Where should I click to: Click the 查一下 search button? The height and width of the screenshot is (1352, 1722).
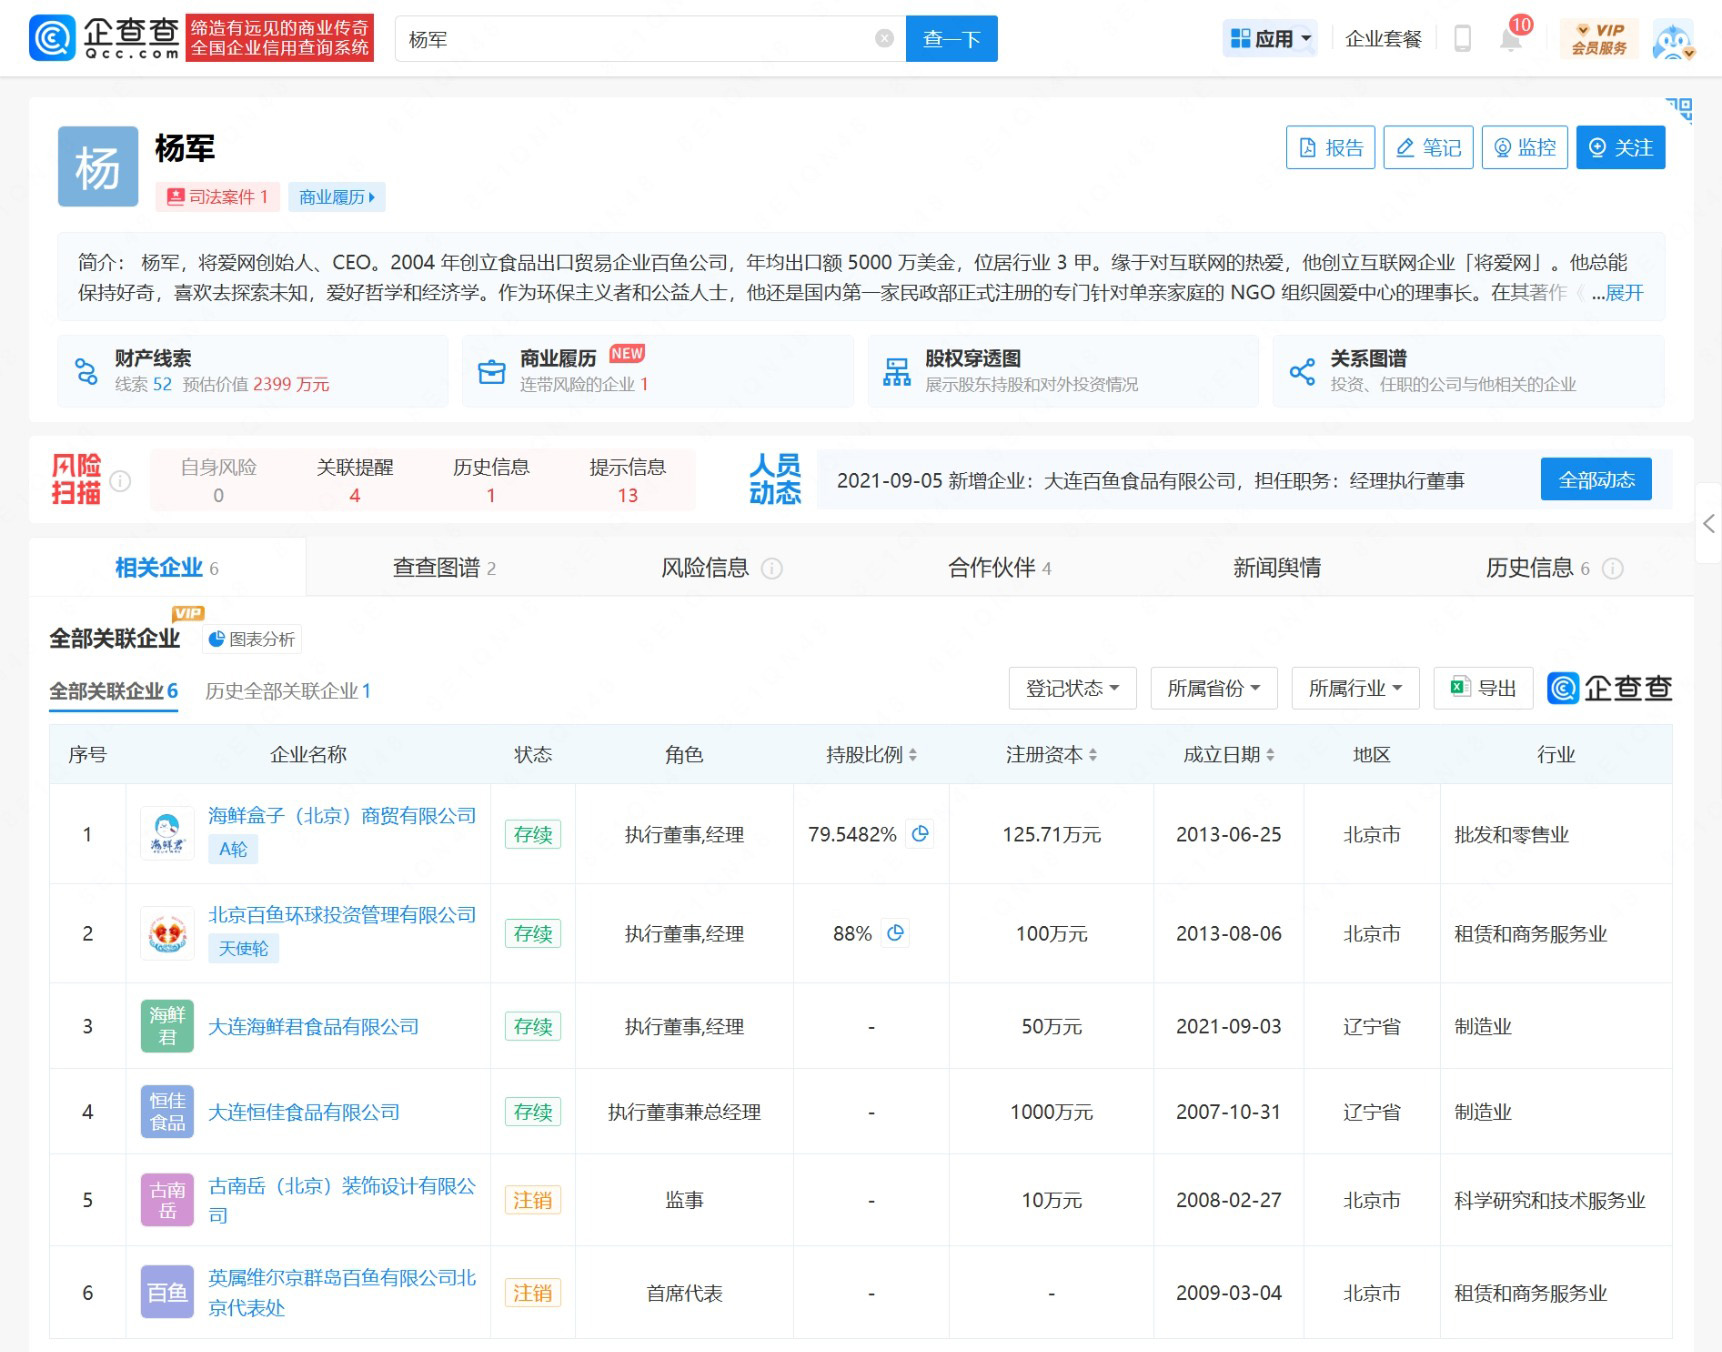[x=951, y=39]
